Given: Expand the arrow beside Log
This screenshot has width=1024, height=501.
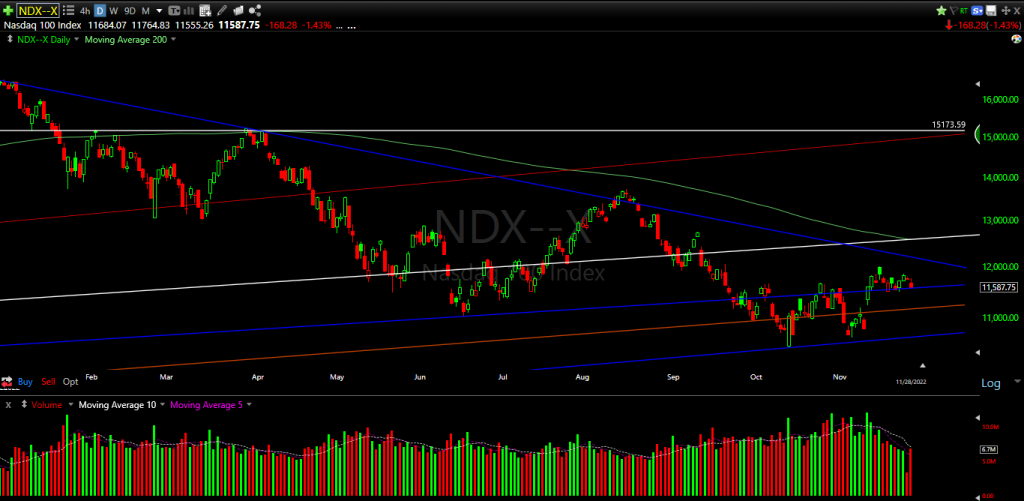Looking at the screenshot, I should coord(1017,380).
